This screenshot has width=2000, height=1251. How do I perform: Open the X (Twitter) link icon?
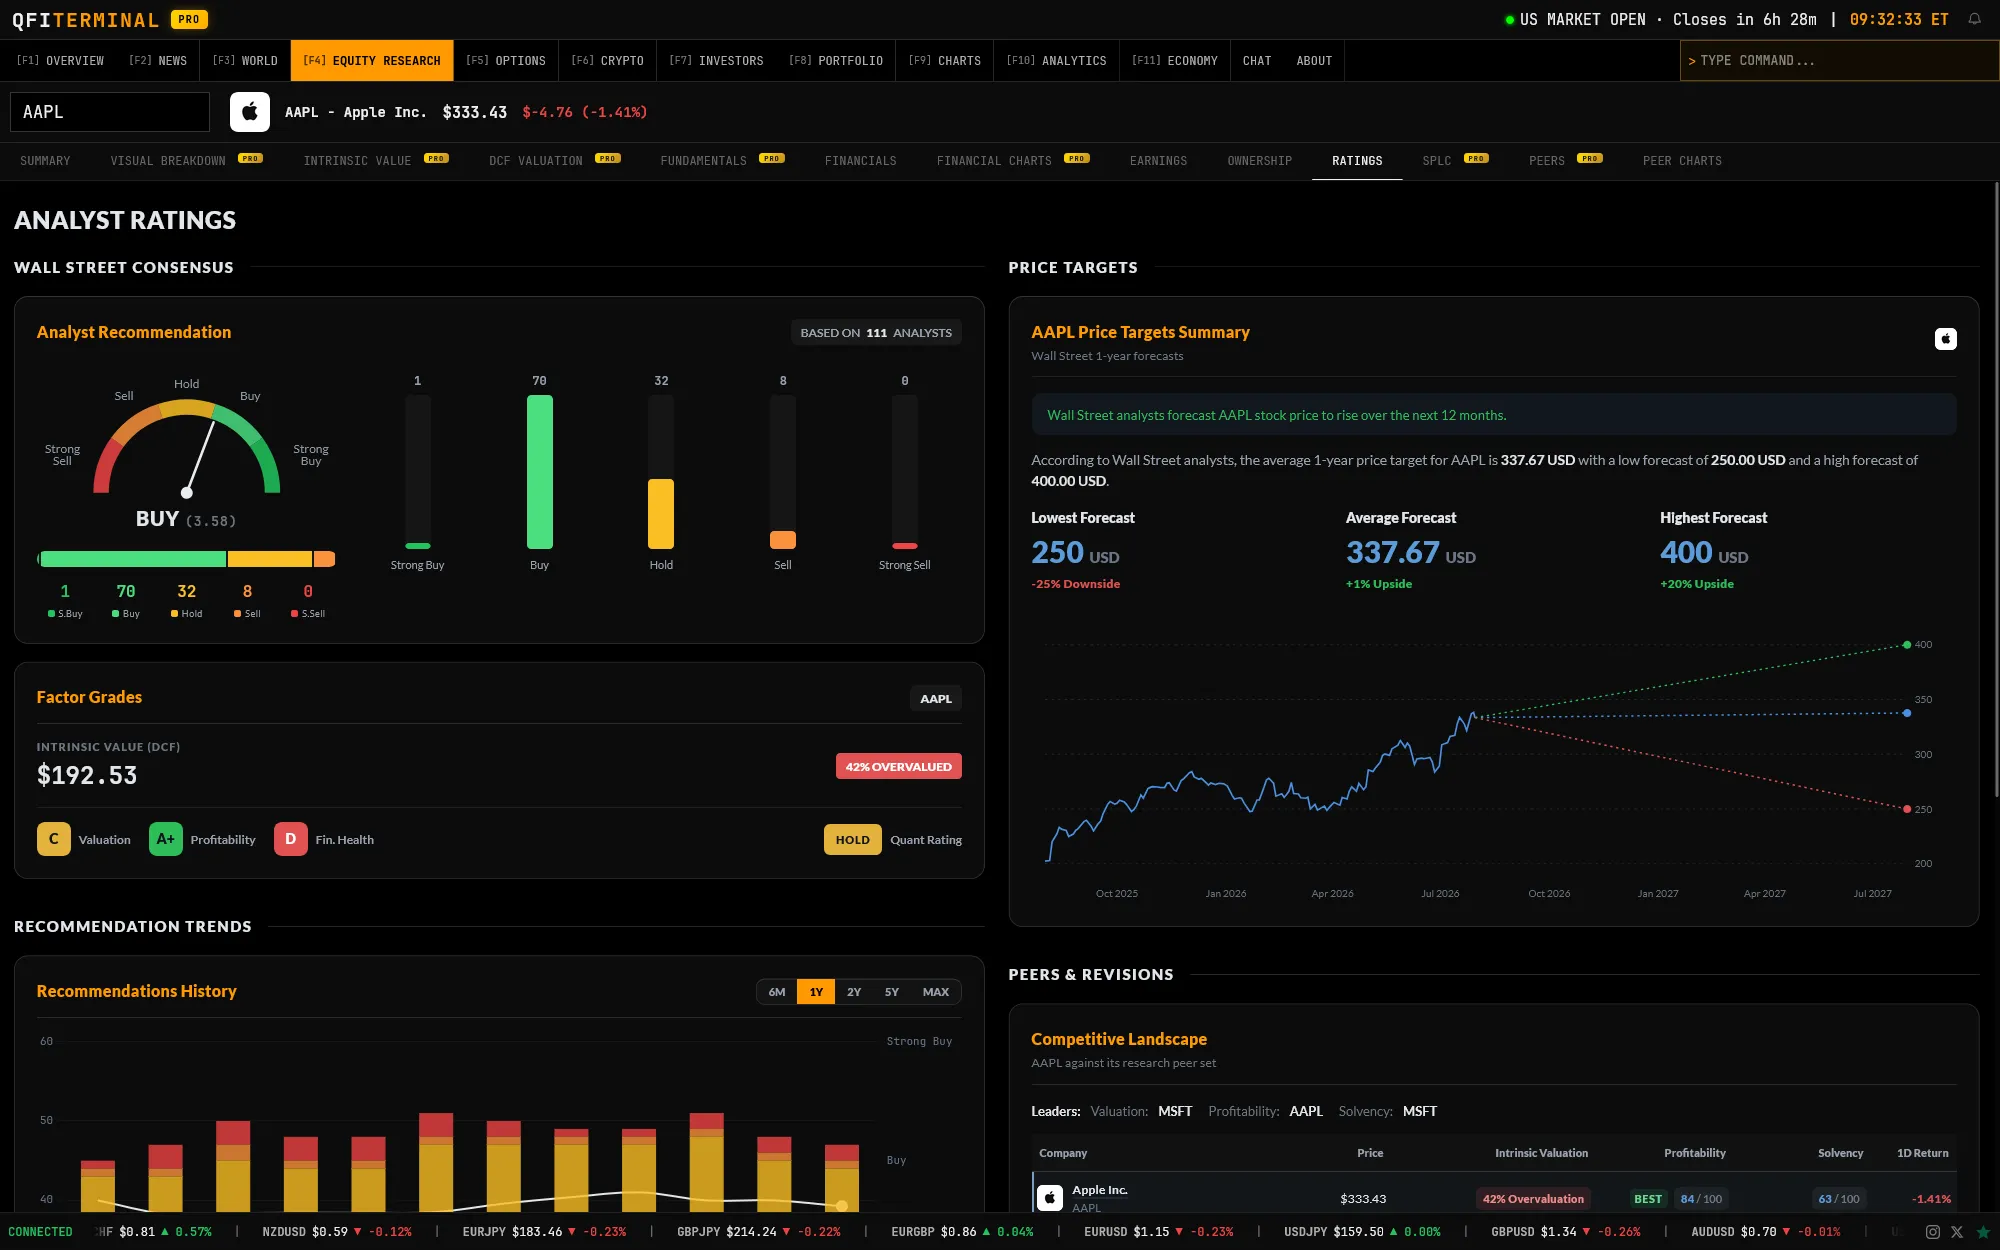pos(1957,1232)
